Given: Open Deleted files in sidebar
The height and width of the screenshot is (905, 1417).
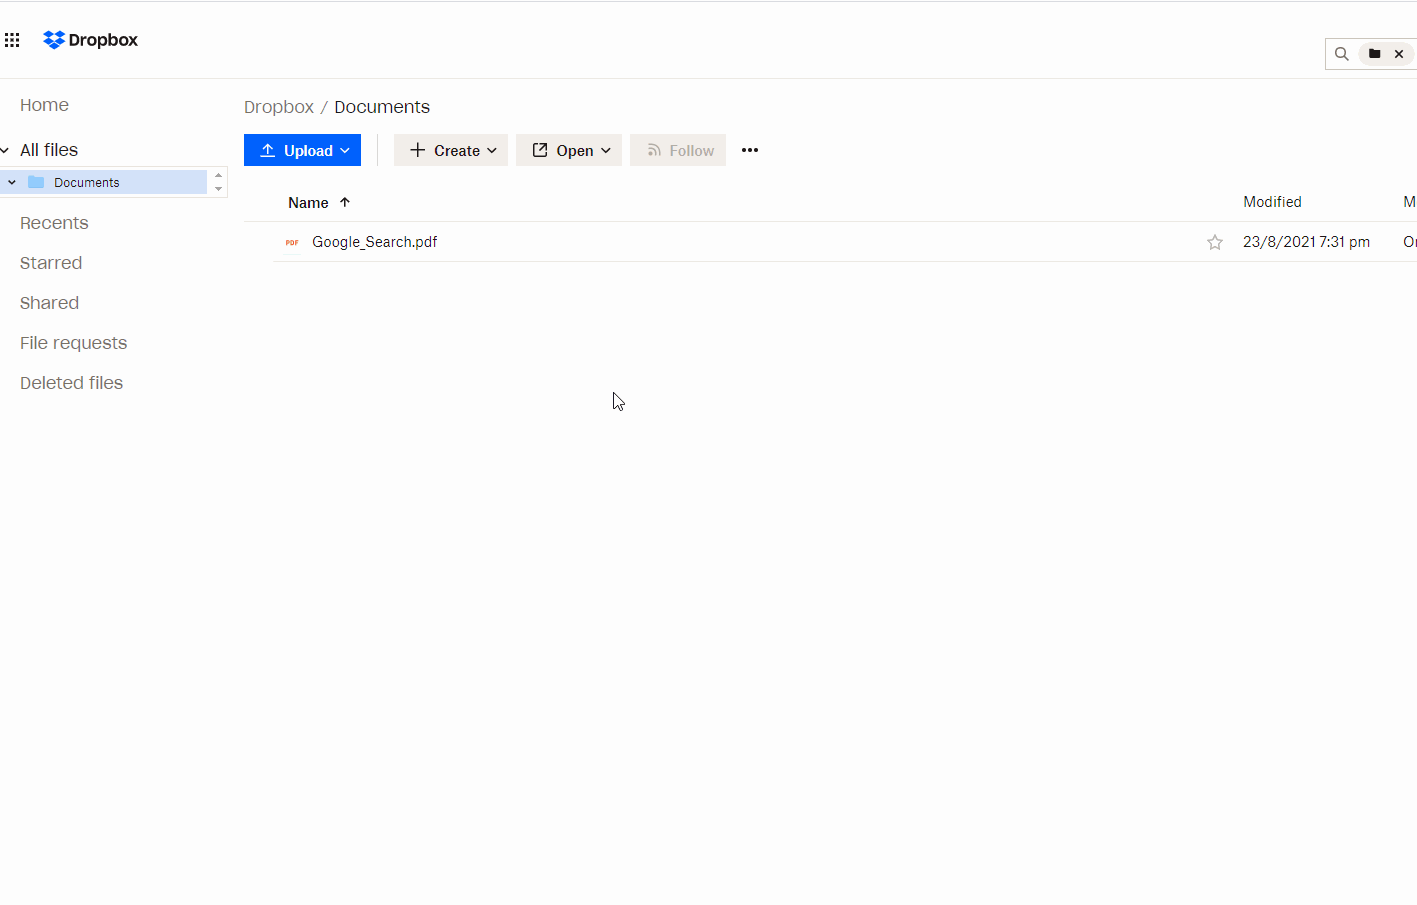Looking at the screenshot, I should click(71, 383).
